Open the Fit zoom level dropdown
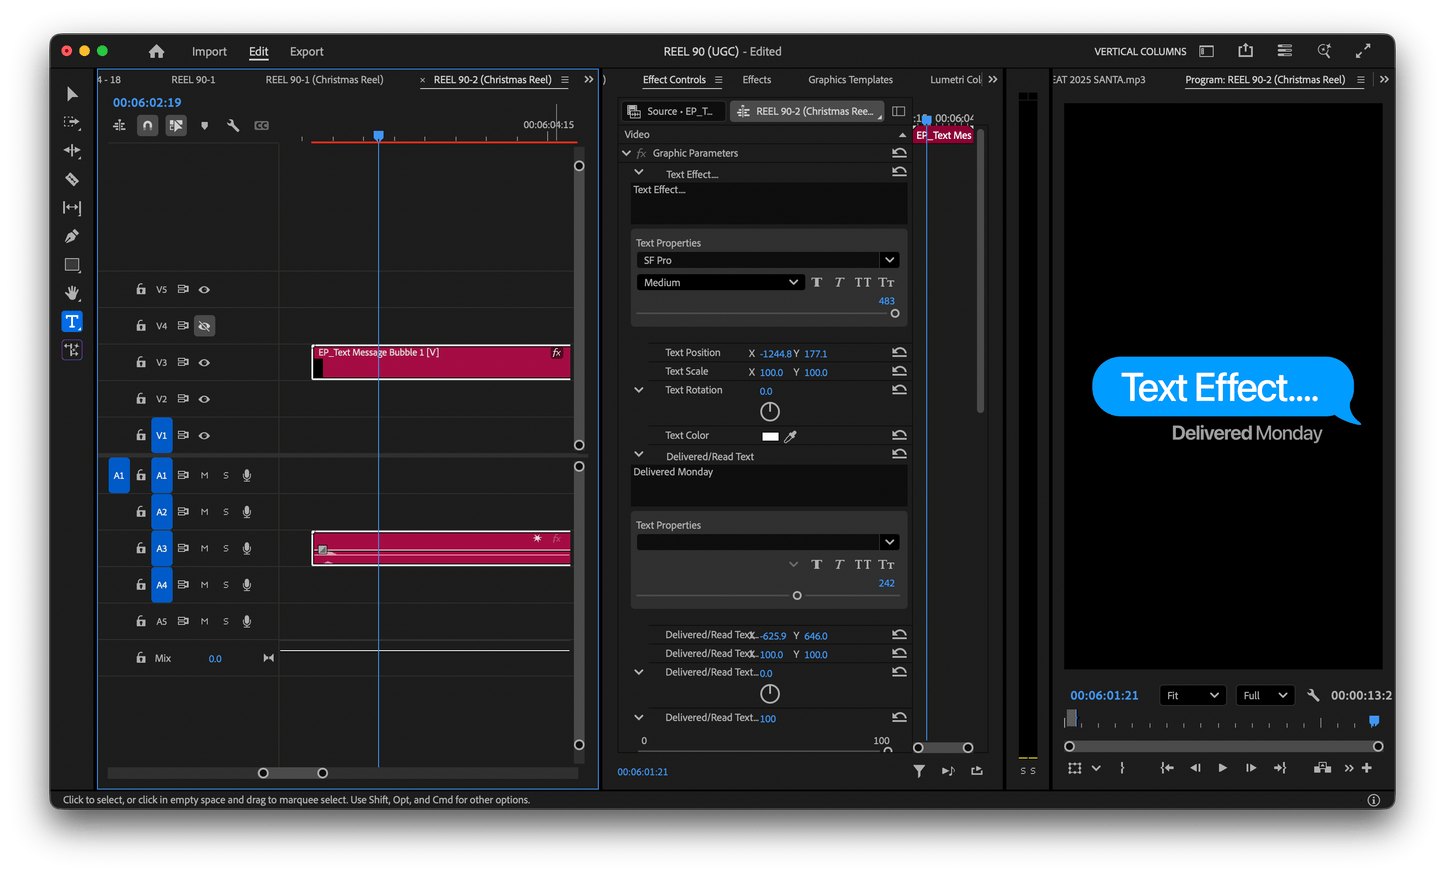The width and height of the screenshot is (1445, 875). pyautogui.click(x=1192, y=695)
